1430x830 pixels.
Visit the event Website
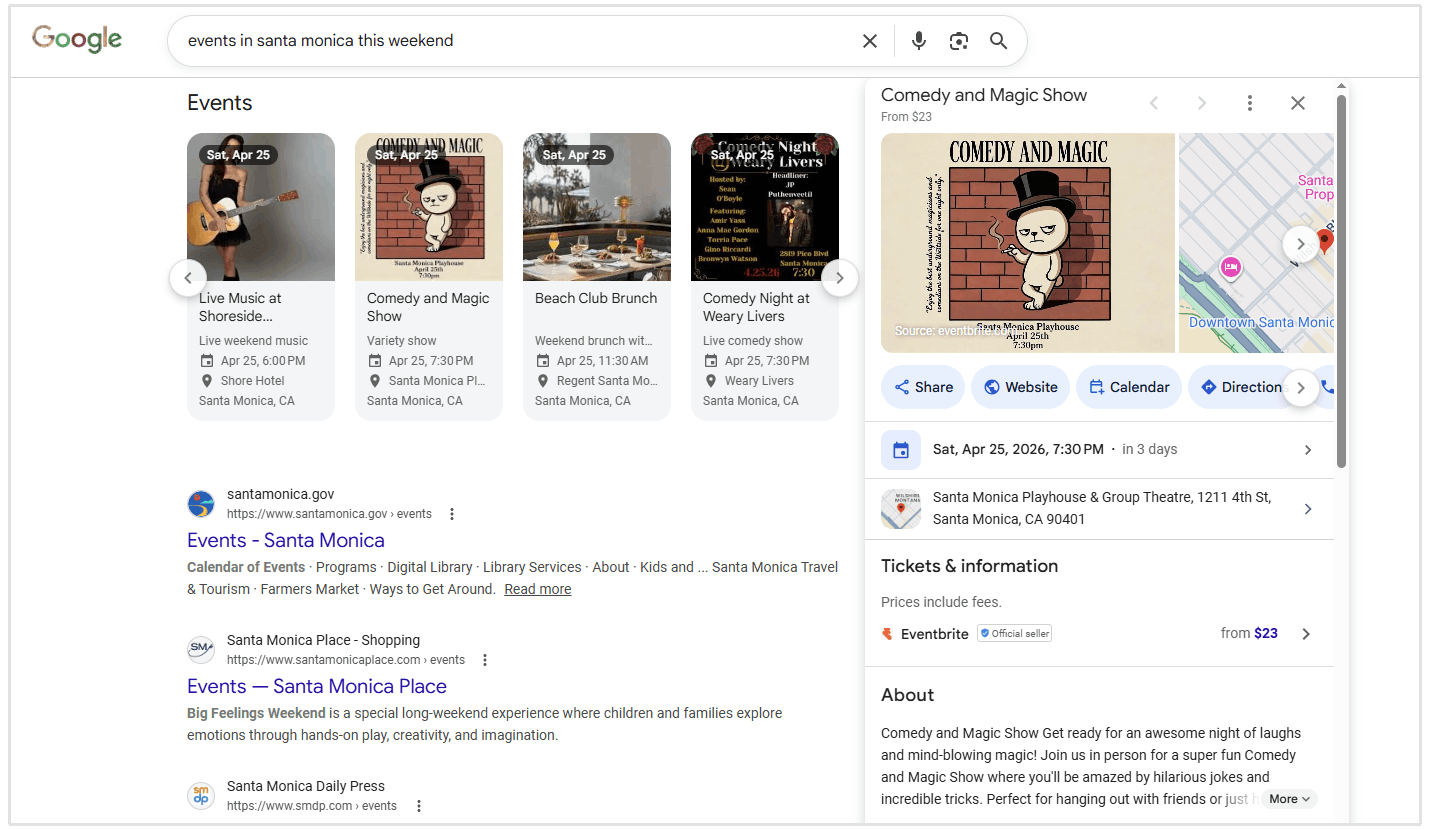click(1020, 387)
